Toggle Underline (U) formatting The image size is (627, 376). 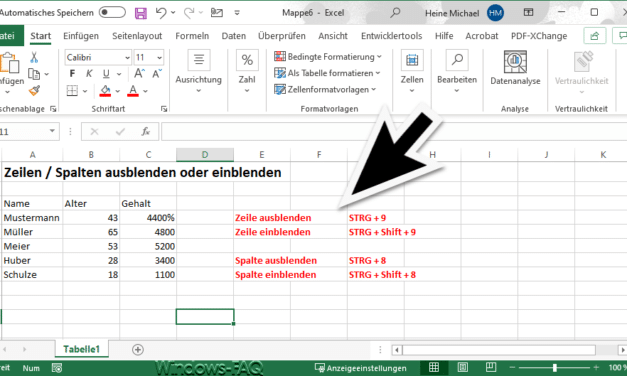pyautogui.click(x=106, y=74)
